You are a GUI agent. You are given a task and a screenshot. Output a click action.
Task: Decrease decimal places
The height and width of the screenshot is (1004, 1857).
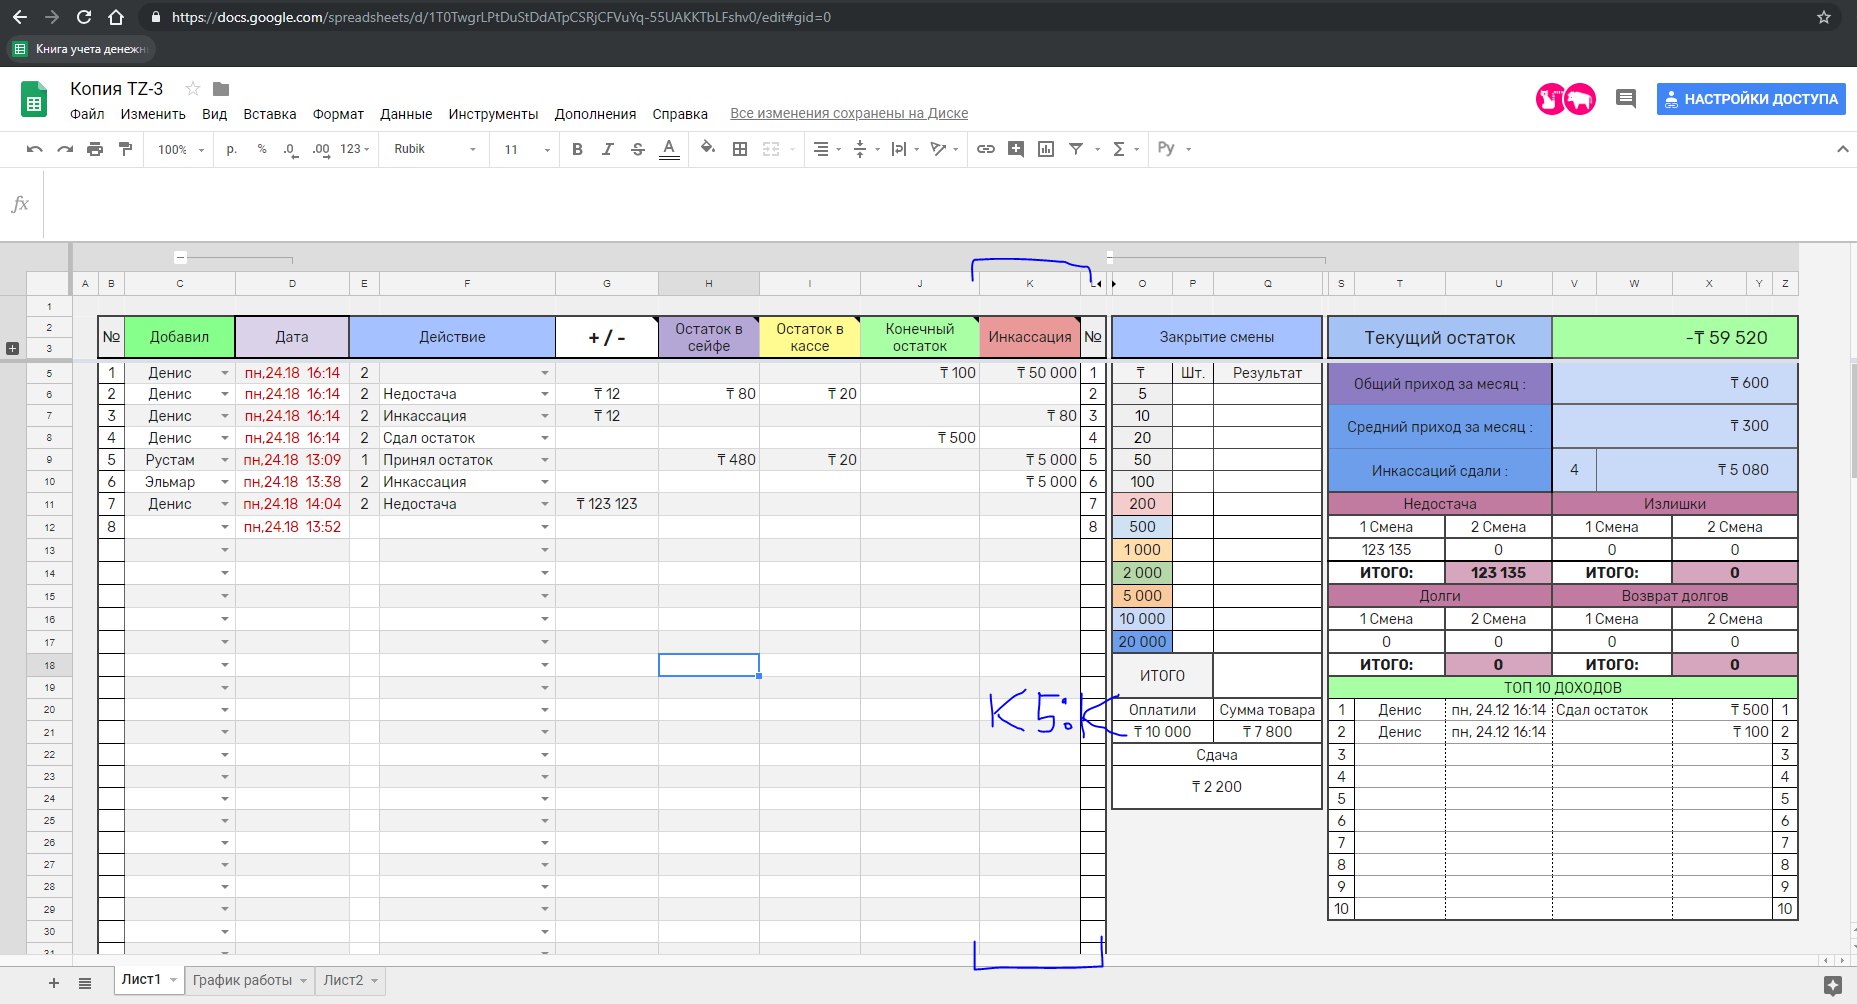click(x=290, y=149)
